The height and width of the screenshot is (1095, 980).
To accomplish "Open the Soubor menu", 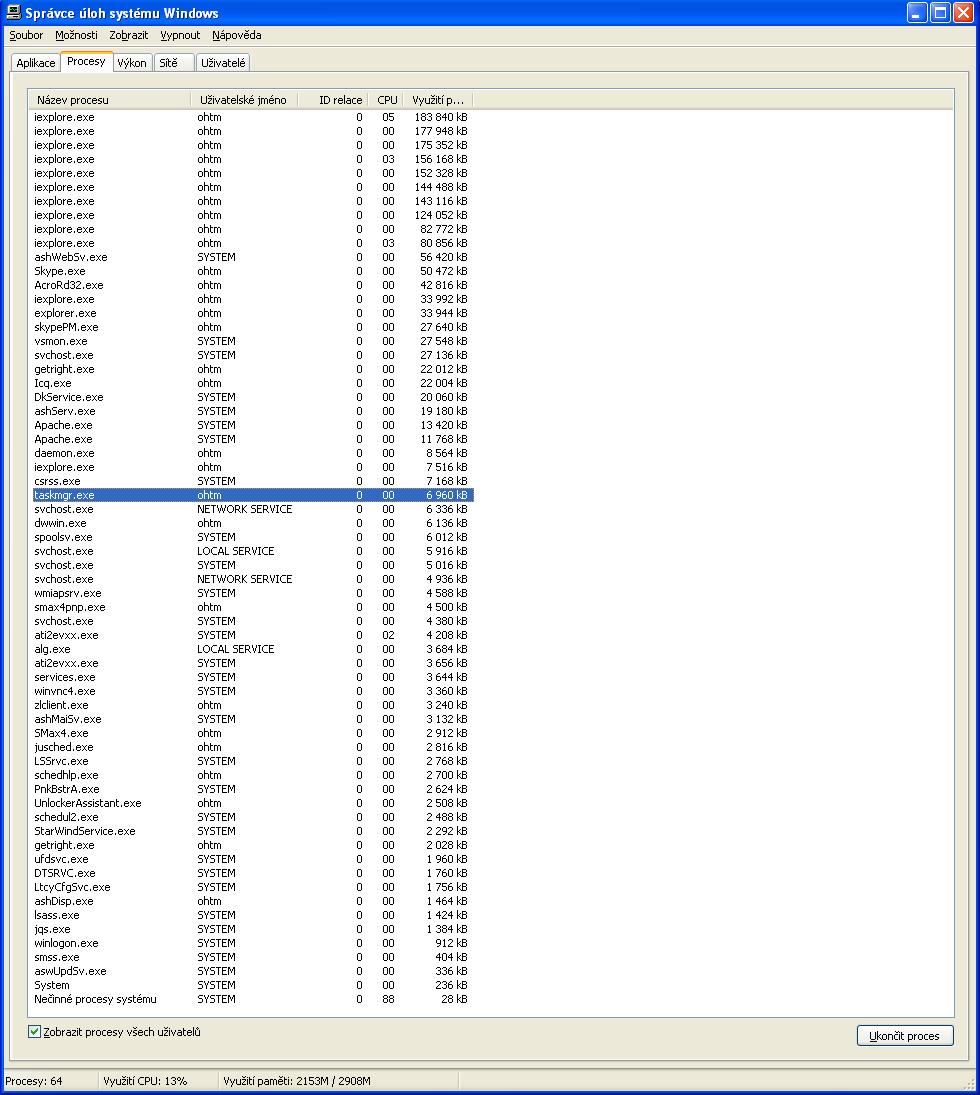I will [x=26, y=35].
